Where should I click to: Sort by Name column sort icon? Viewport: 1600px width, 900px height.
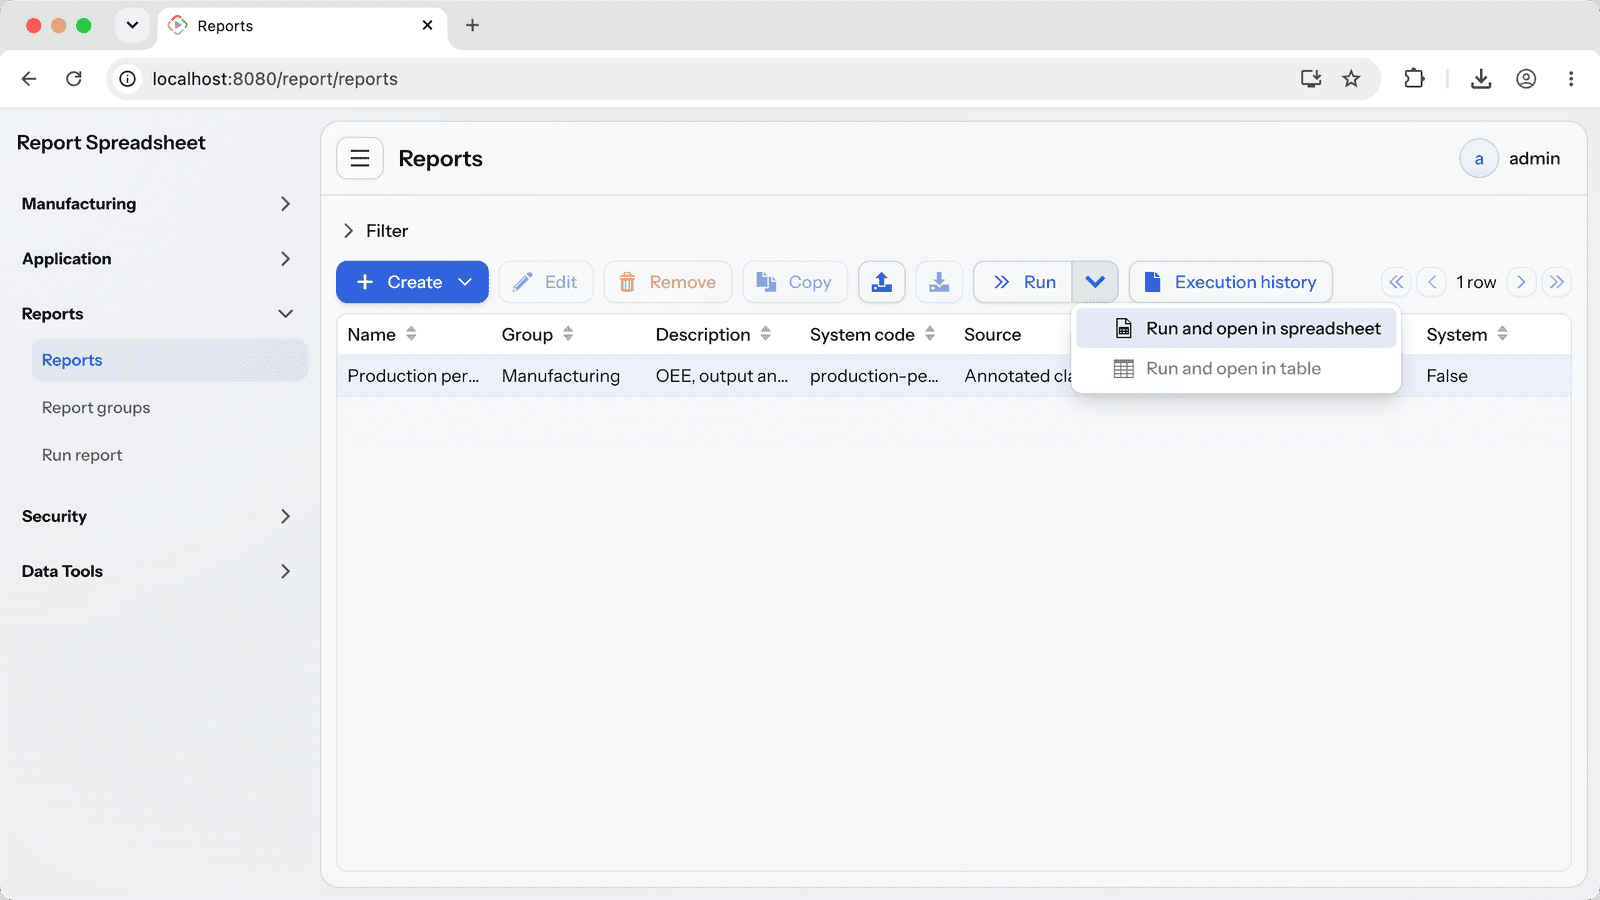coord(411,334)
